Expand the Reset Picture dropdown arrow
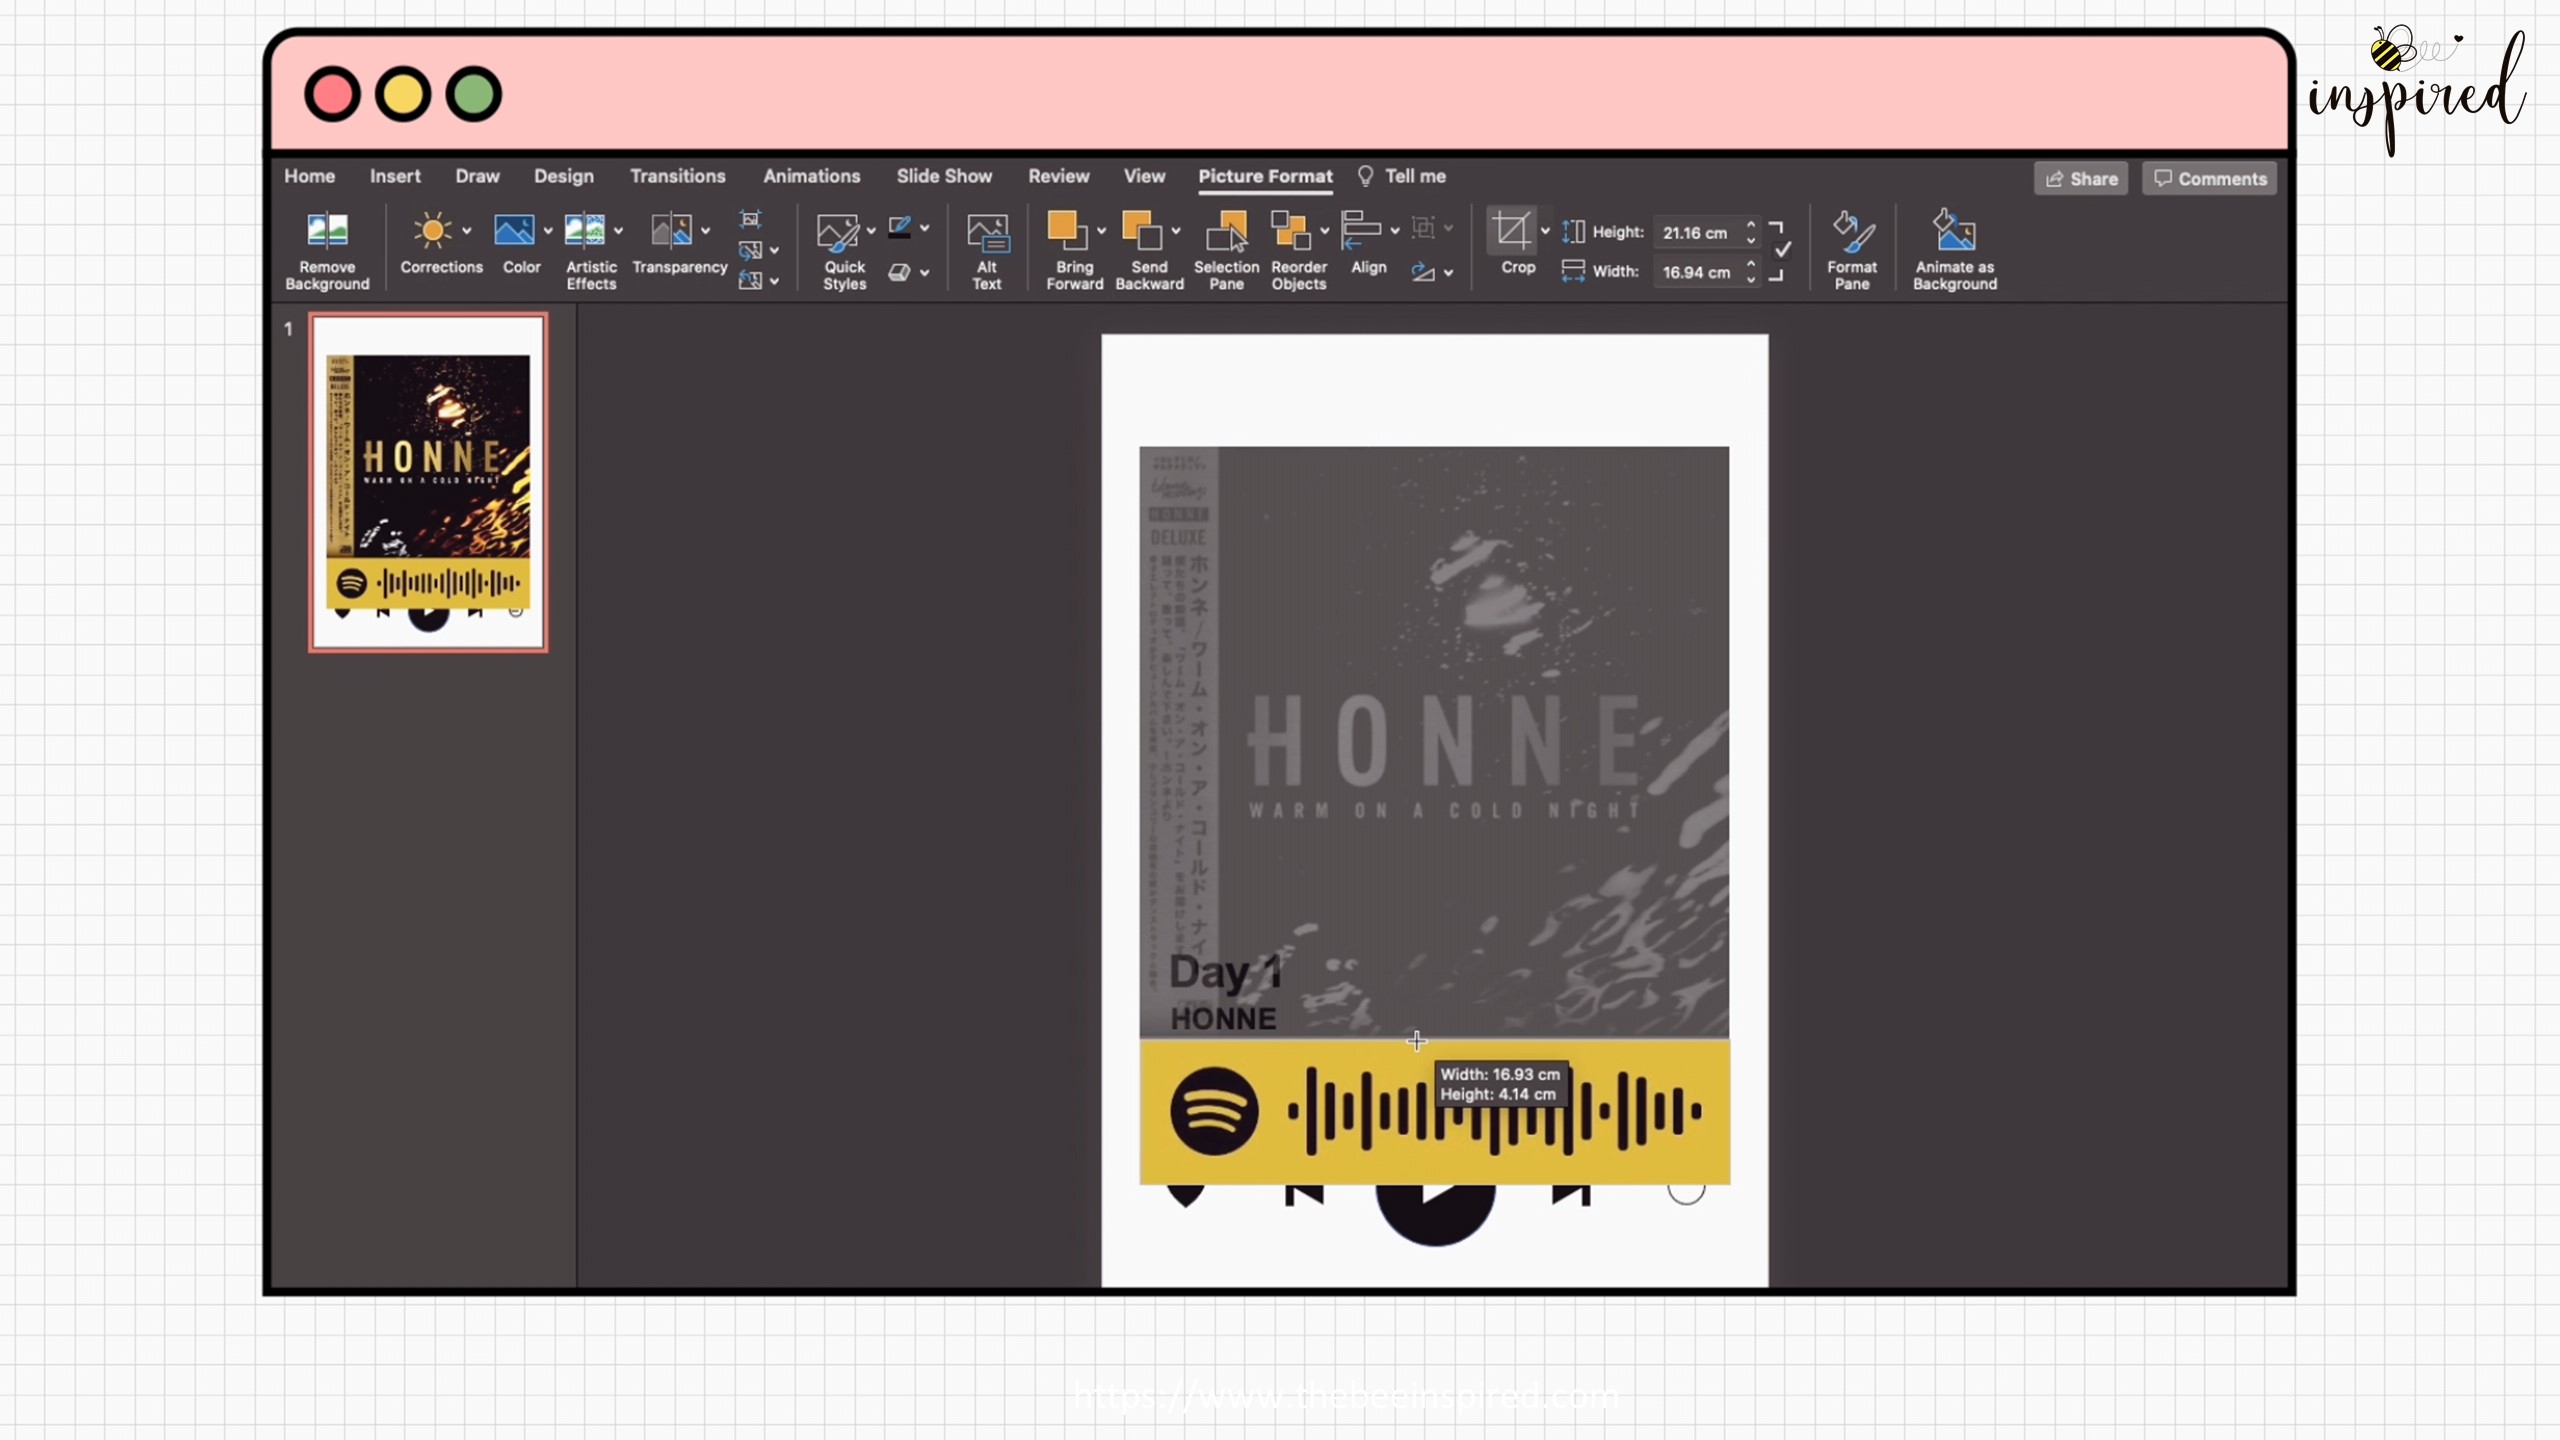 tap(775, 282)
